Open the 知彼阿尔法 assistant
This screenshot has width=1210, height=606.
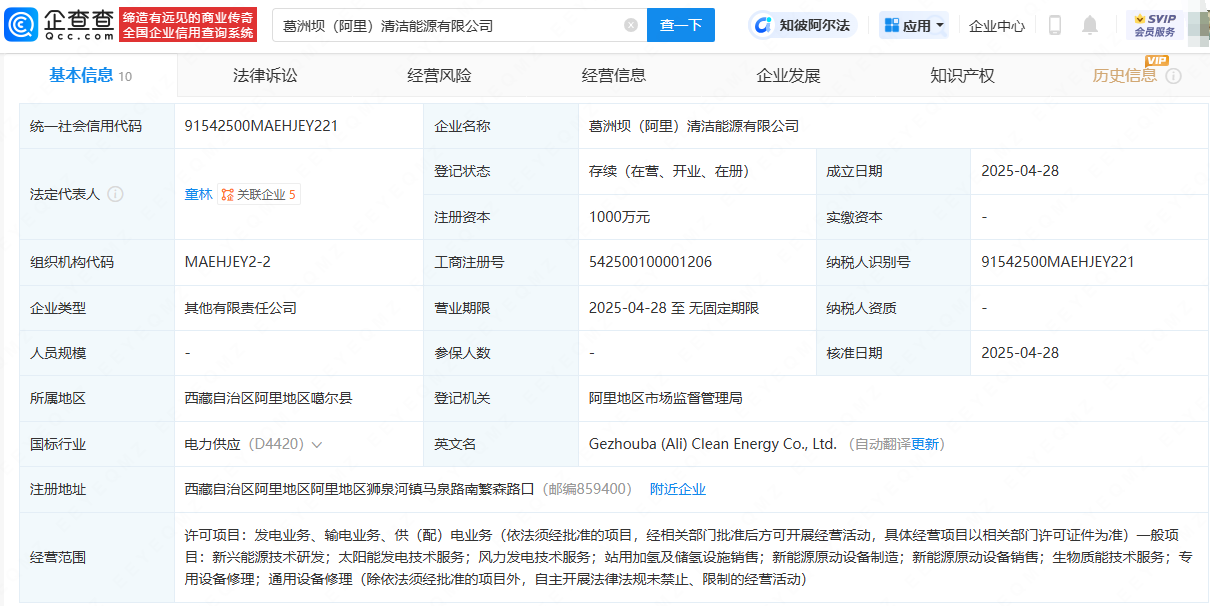click(x=803, y=25)
